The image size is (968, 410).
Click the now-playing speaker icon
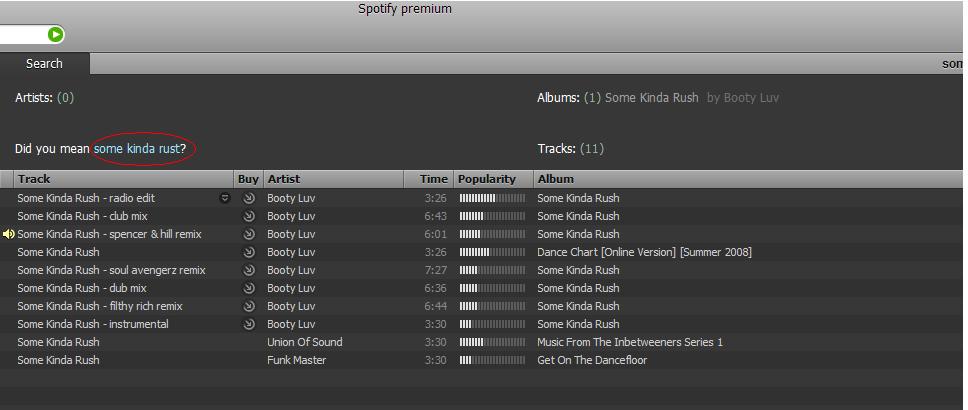tap(9, 234)
